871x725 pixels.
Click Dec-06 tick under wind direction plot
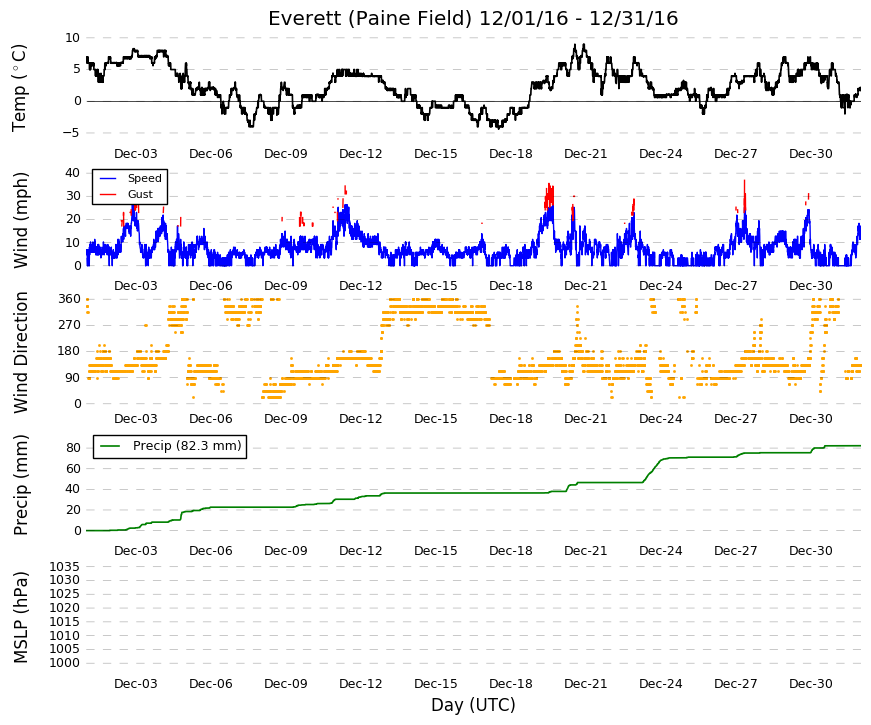click(x=211, y=419)
